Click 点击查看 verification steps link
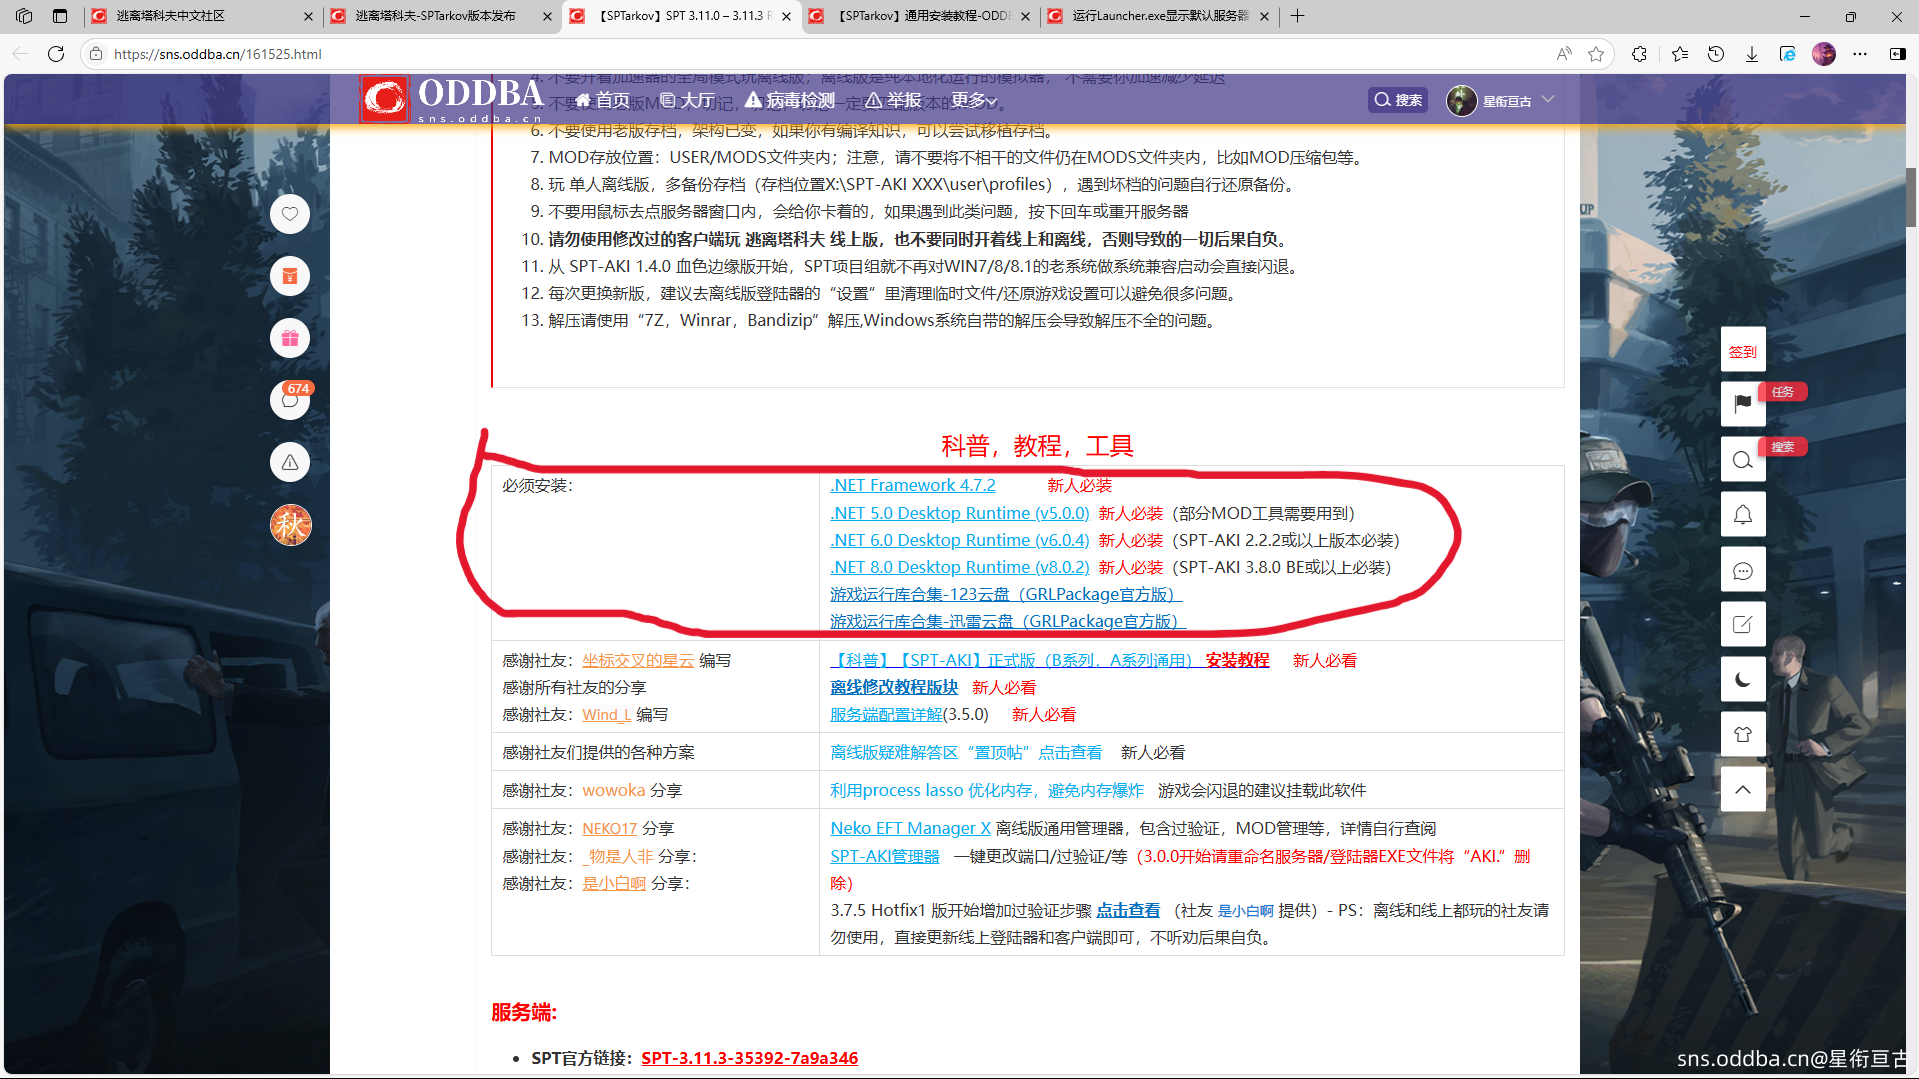The width and height of the screenshot is (1919, 1079). [1128, 910]
